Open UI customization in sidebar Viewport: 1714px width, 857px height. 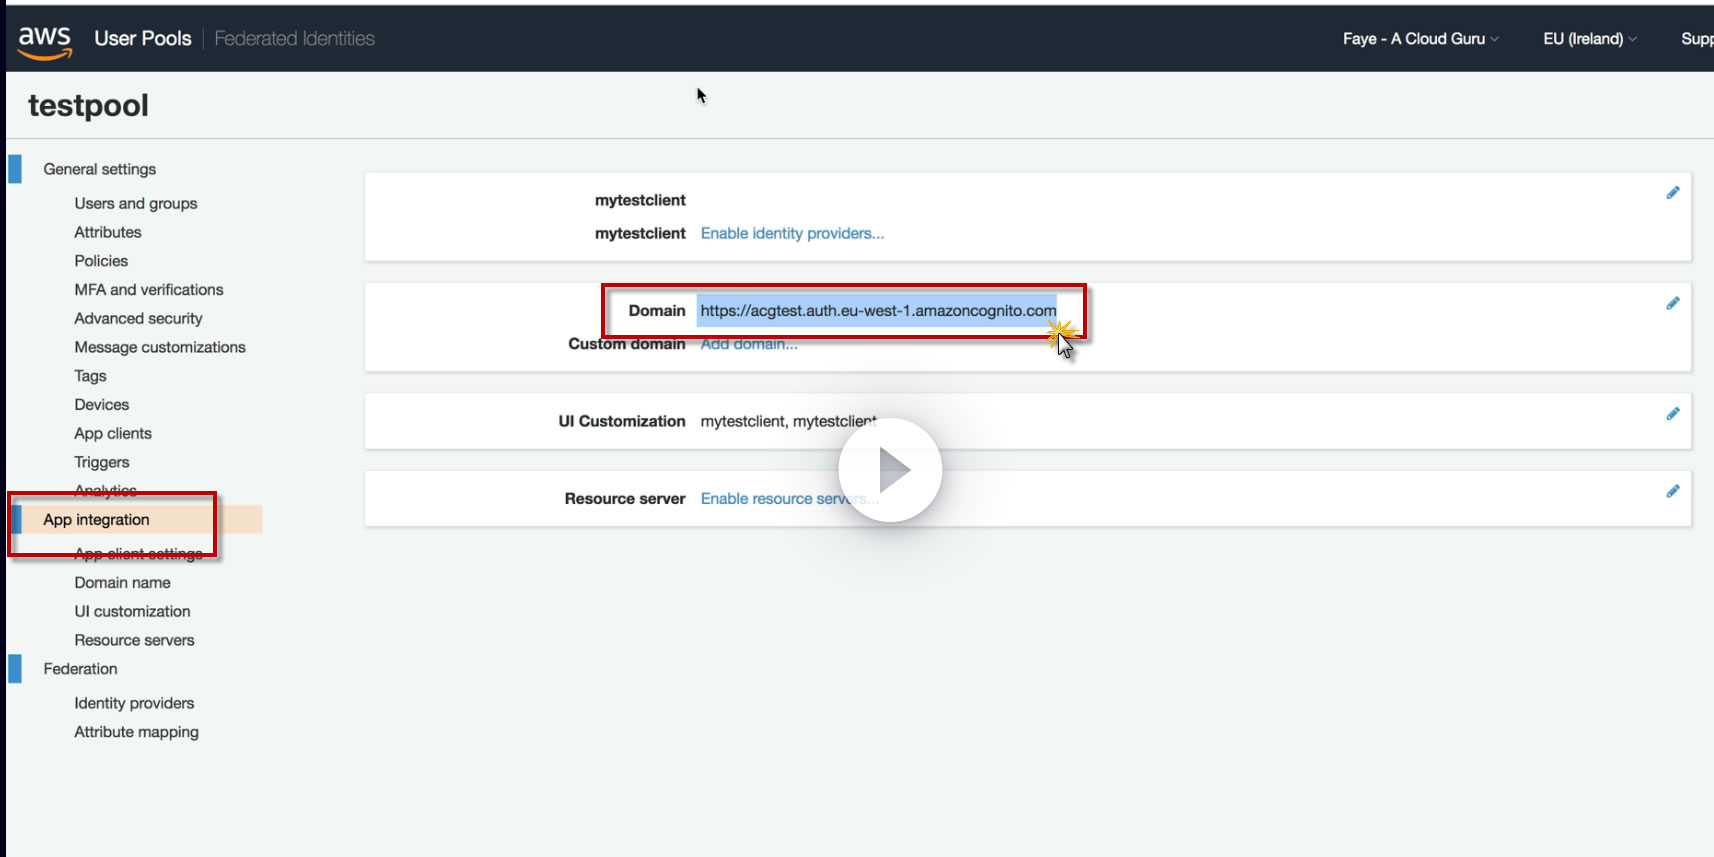[x=132, y=612]
